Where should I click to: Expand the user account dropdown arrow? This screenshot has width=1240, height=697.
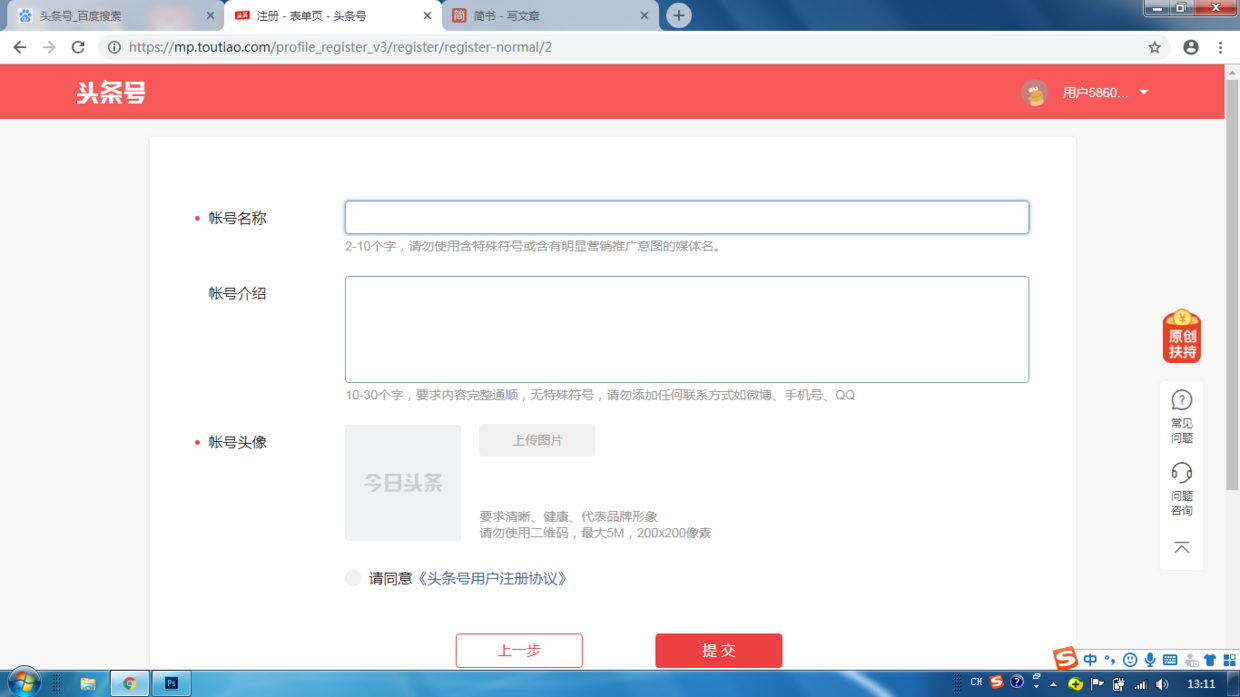pyautogui.click(x=1144, y=92)
